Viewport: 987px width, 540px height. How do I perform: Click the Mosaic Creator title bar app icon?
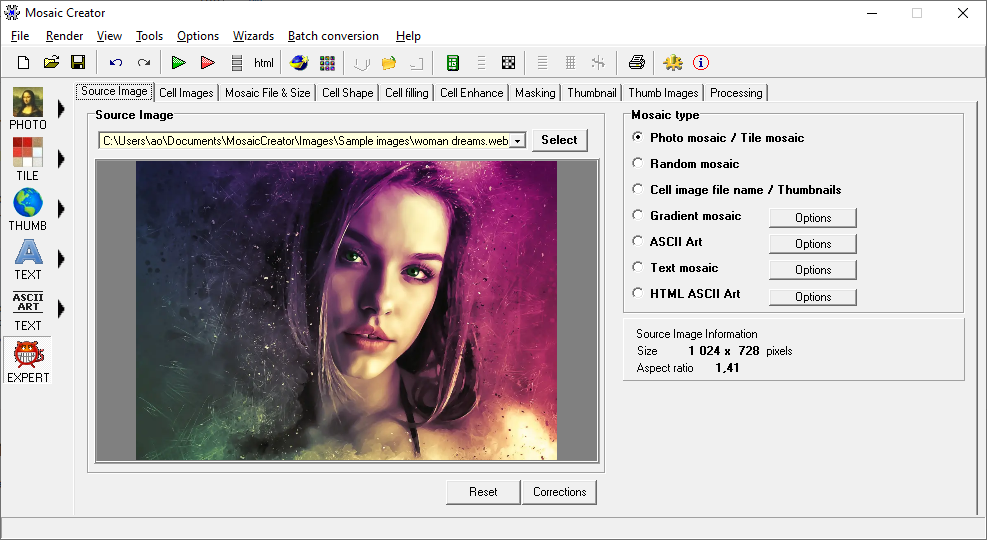pyautogui.click(x=12, y=13)
